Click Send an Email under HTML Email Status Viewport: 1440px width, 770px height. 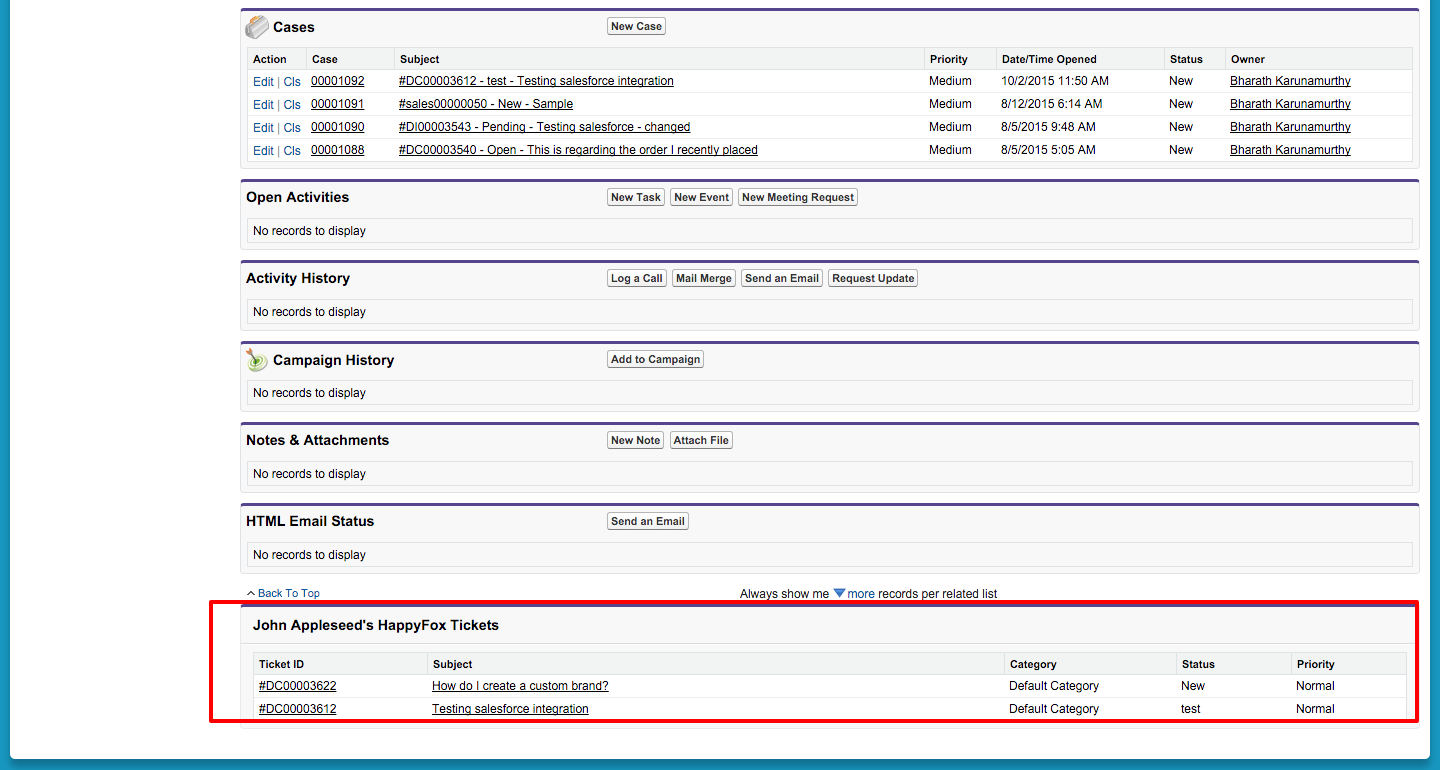tap(648, 521)
